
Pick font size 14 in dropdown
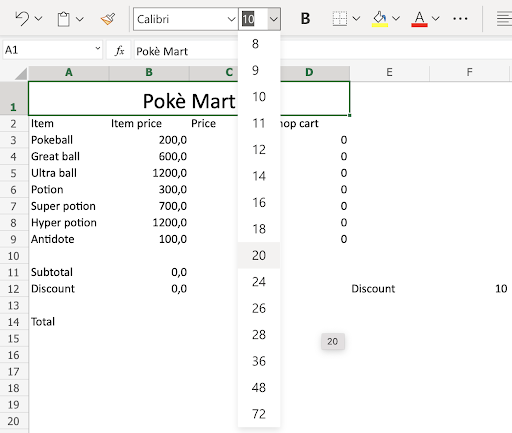coord(259,176)
